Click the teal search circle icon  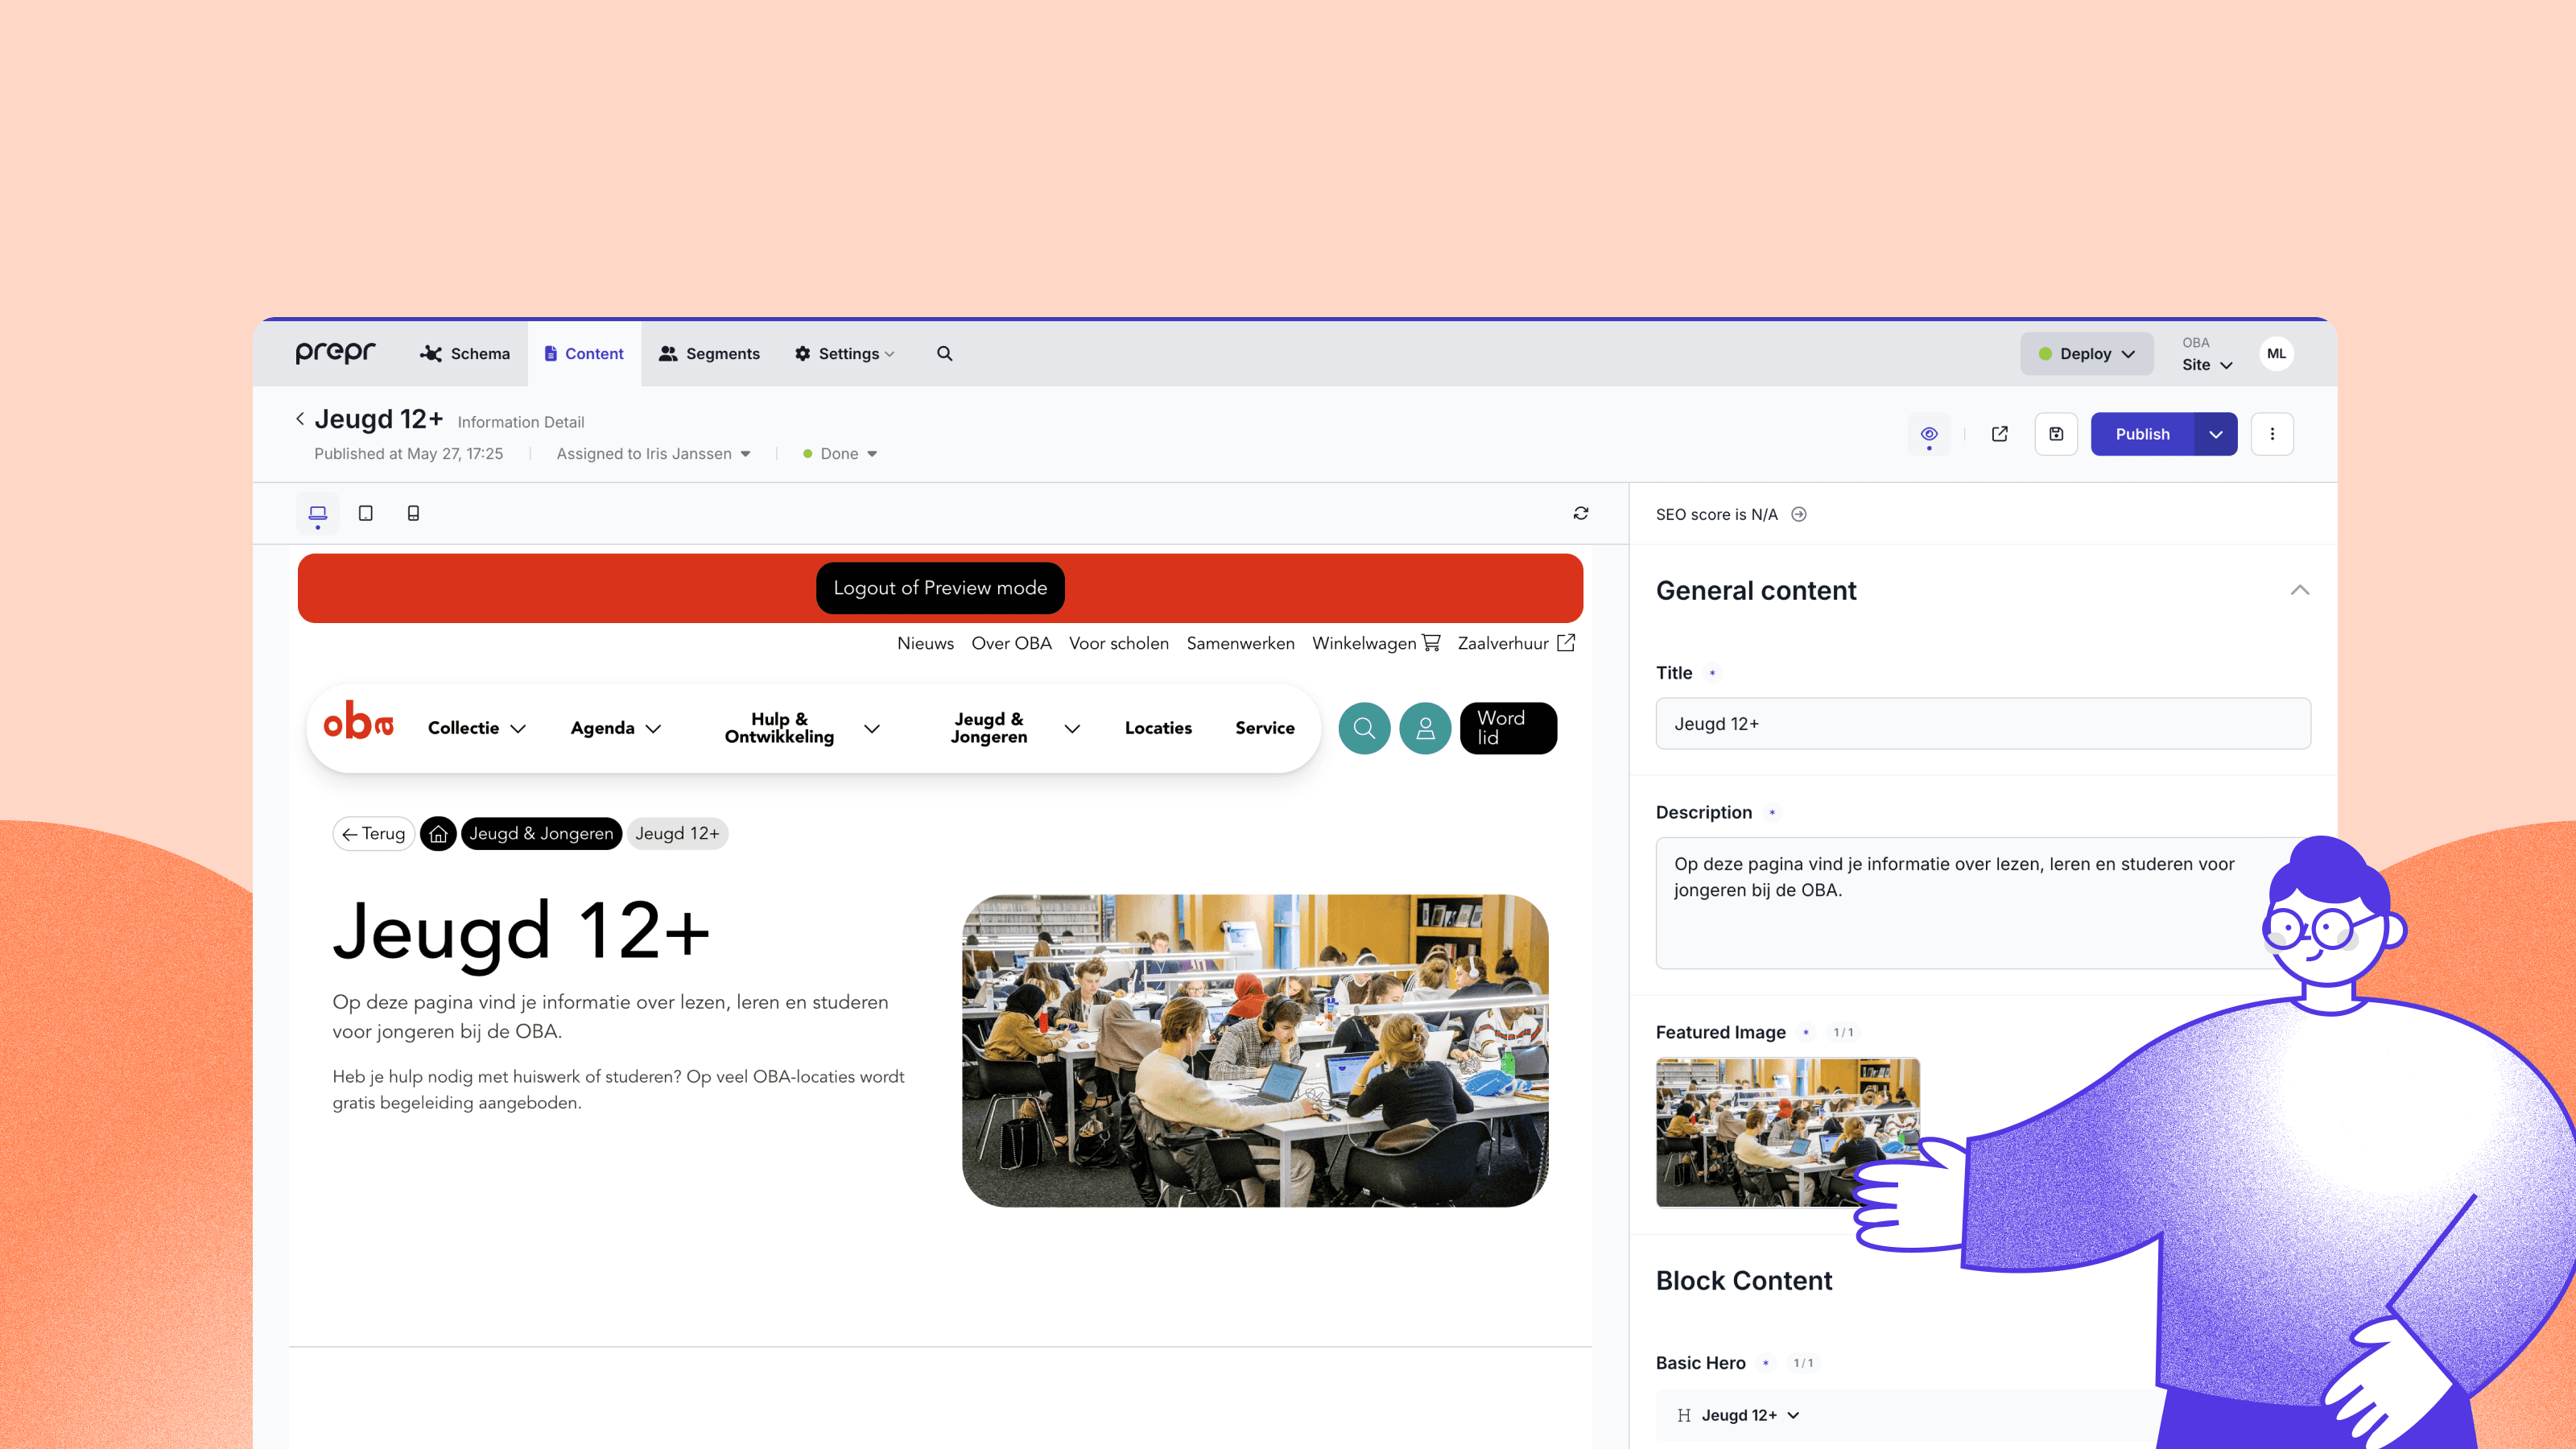[1364, 728]
